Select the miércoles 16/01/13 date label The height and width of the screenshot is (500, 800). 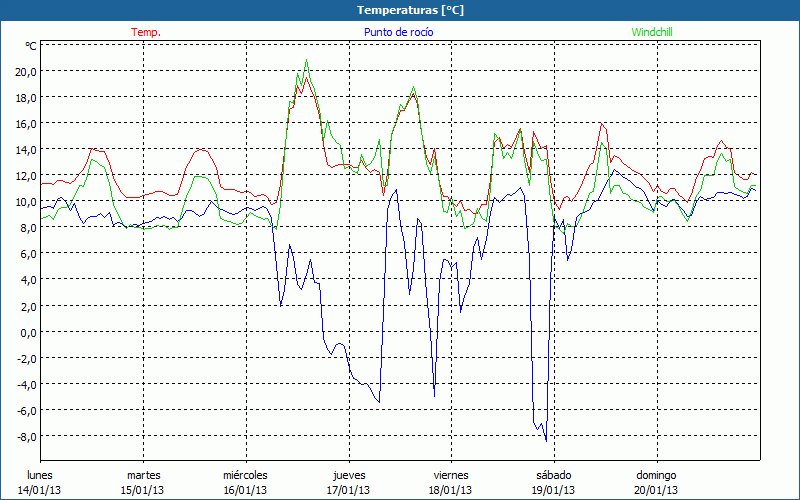point(245,482)
